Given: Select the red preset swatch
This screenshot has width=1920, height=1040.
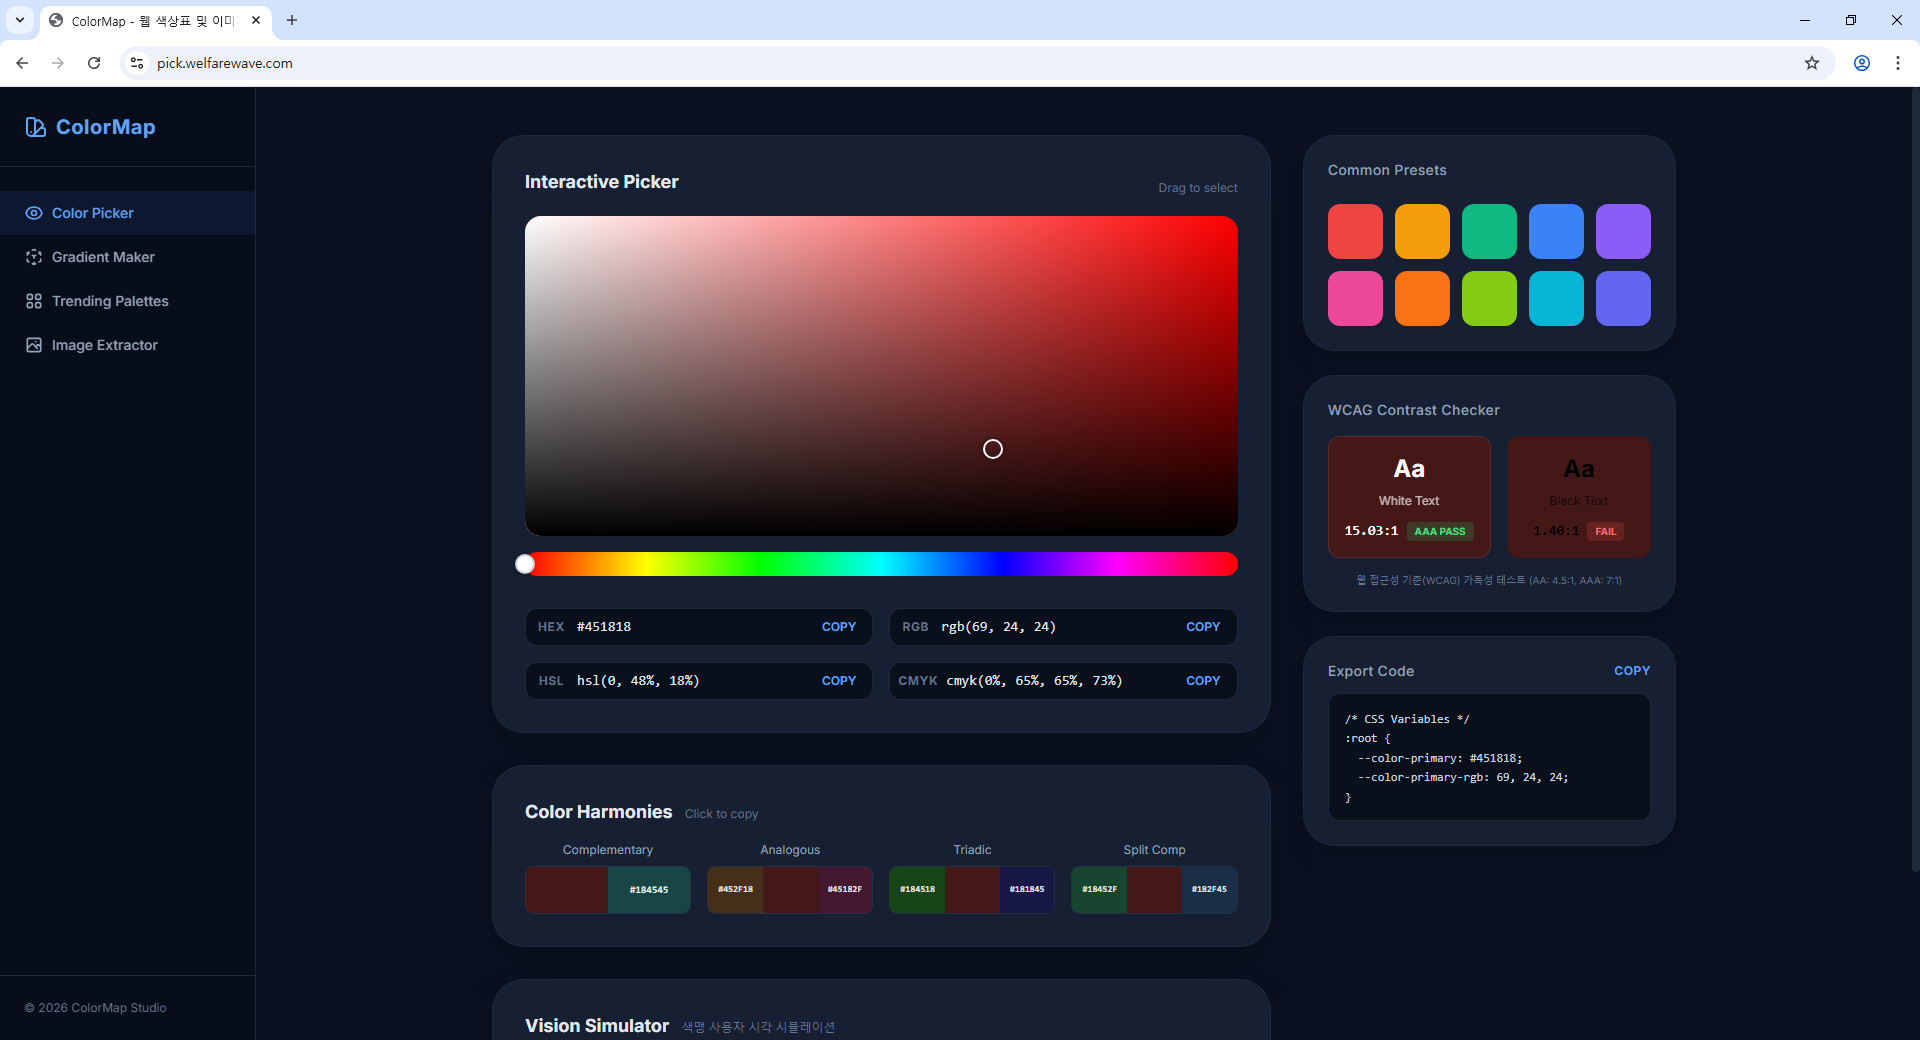Looking at the screenshot, I should tap(1355, 232).
